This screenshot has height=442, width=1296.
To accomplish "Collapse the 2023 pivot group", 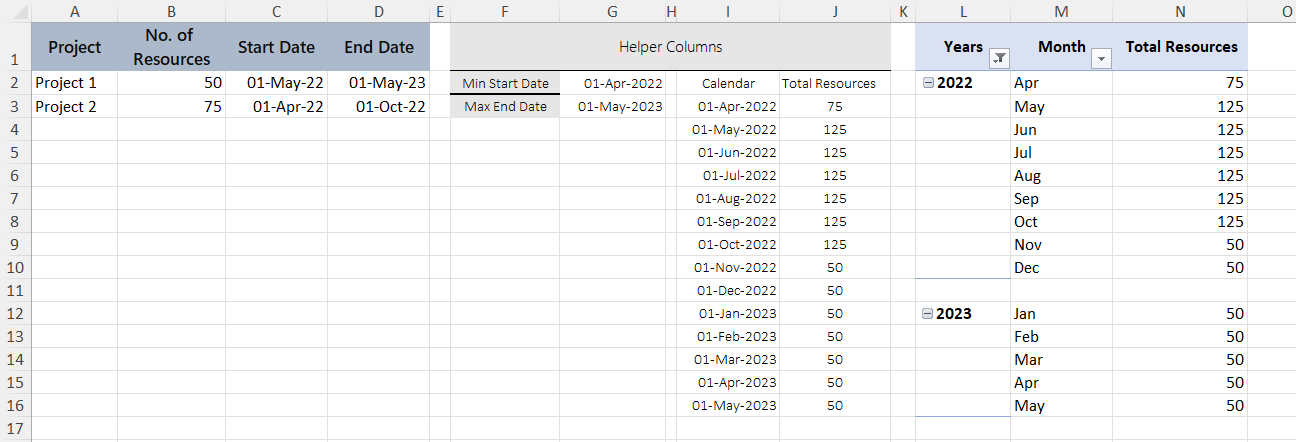I will 928,314.
